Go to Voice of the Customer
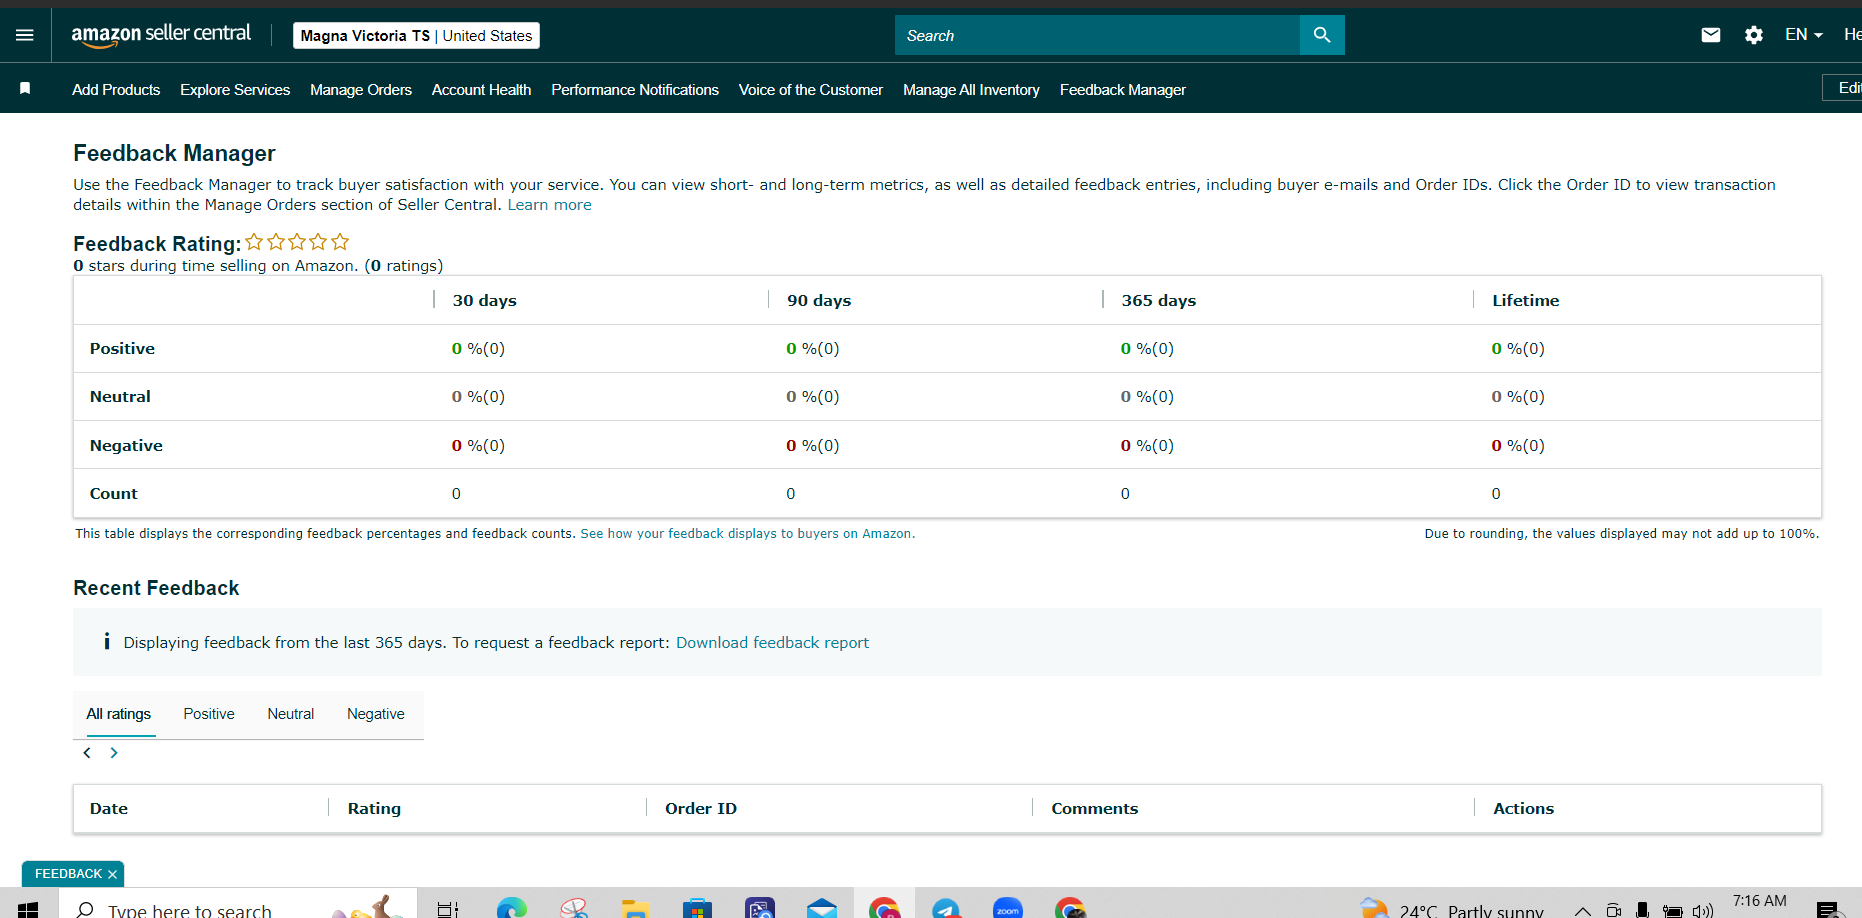This screenshot has height=918, width=1862. [x=811, y=90]
